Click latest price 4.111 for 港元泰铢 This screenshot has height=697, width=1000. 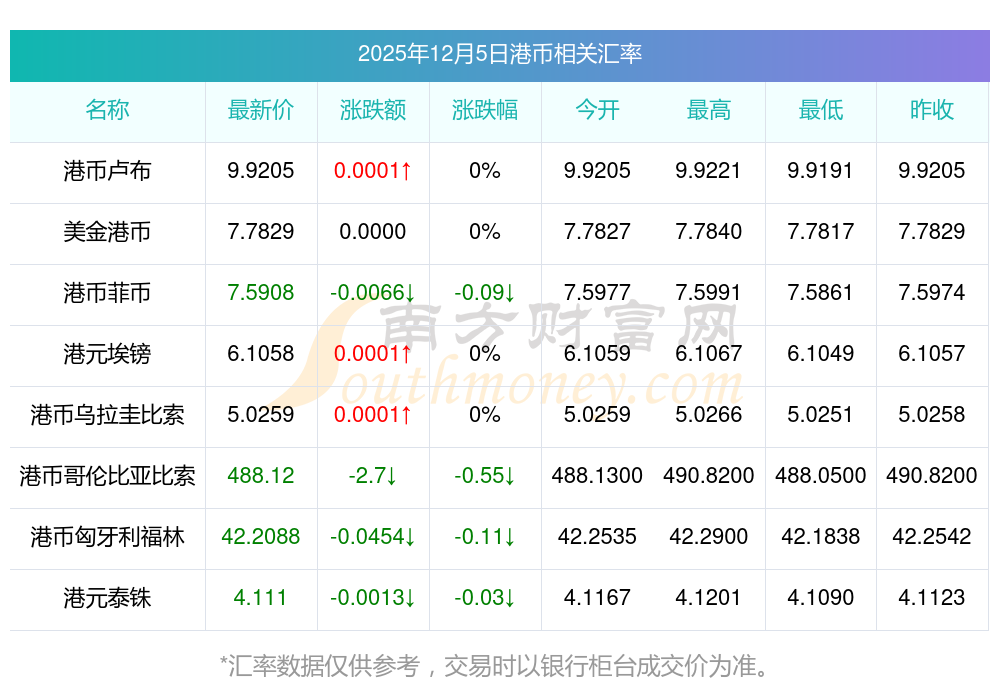260,598
